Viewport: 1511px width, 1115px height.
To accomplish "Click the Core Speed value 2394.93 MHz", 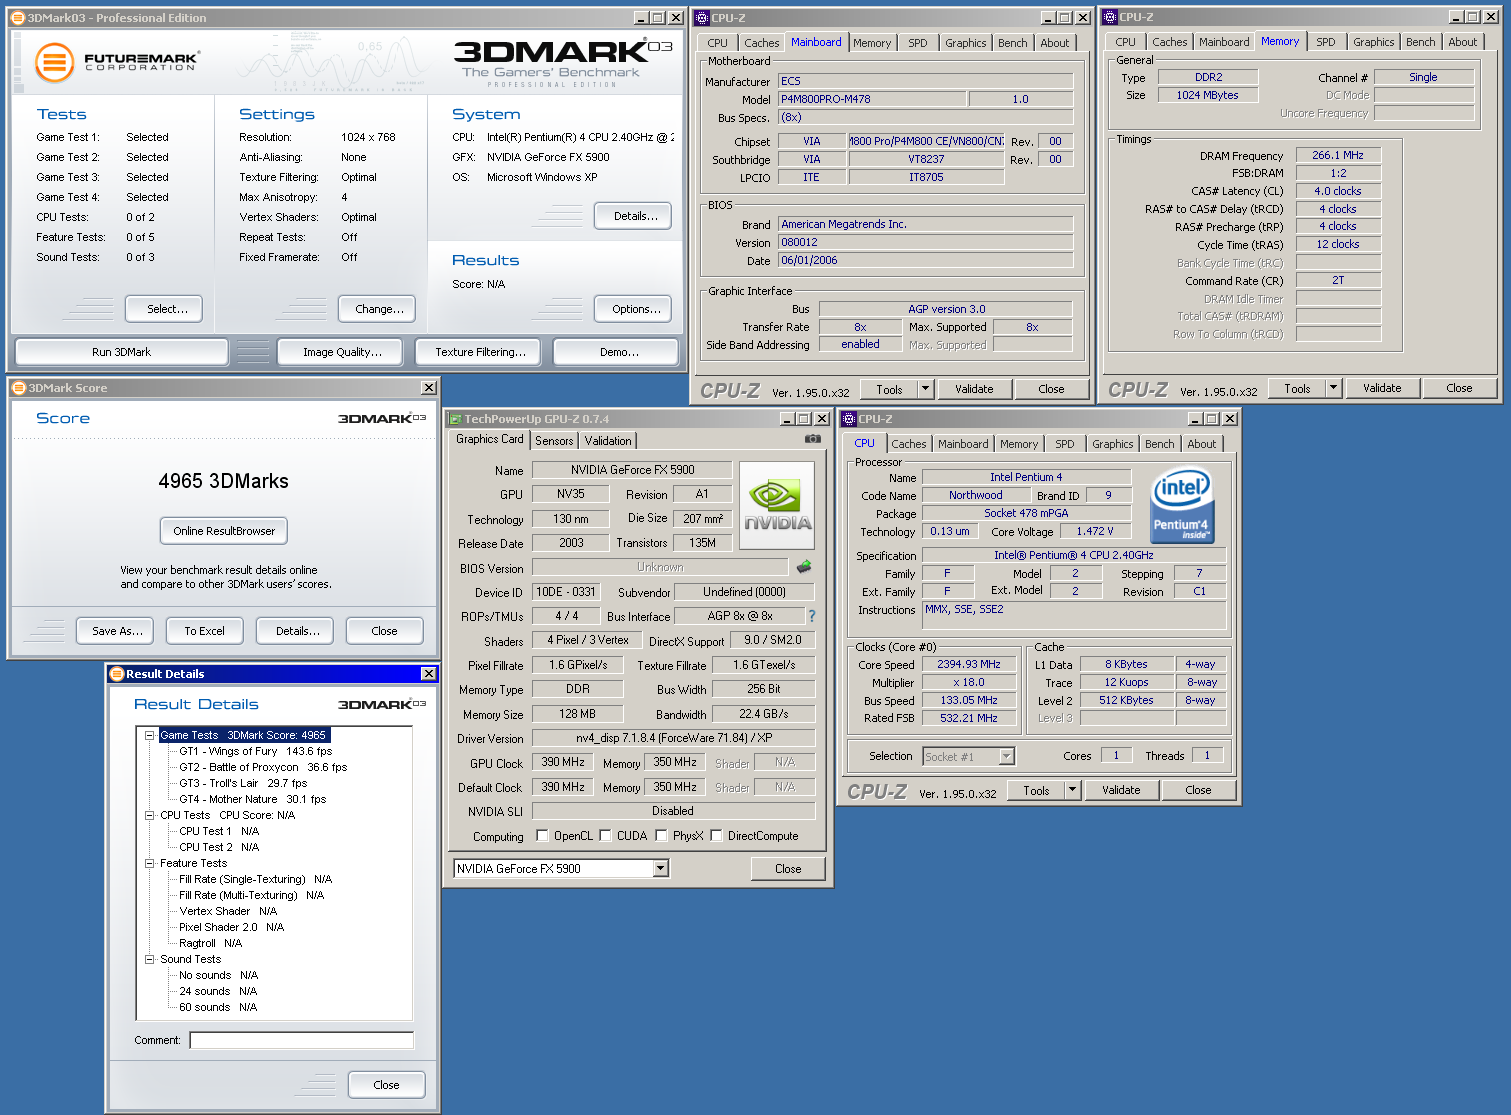I will [x=968, y=664].
